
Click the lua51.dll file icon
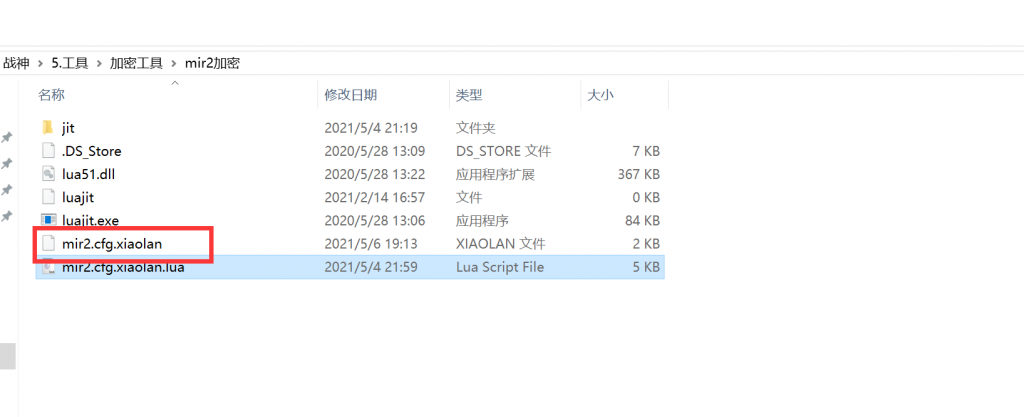[47, 174]
